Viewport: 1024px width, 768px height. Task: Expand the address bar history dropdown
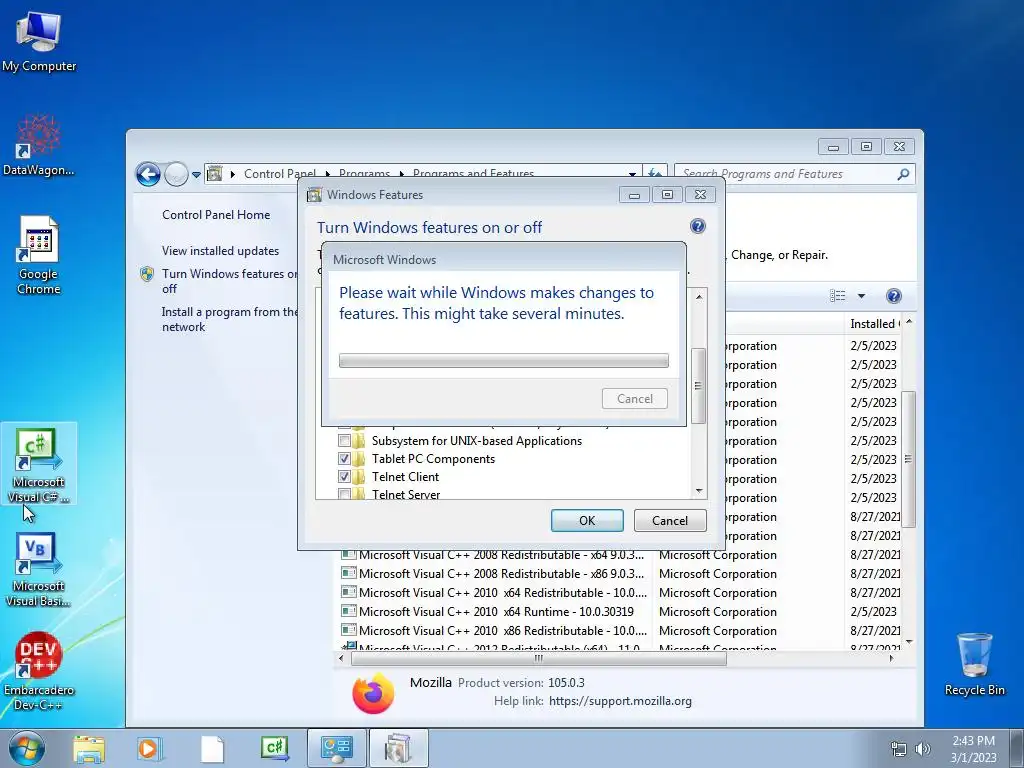632,174
